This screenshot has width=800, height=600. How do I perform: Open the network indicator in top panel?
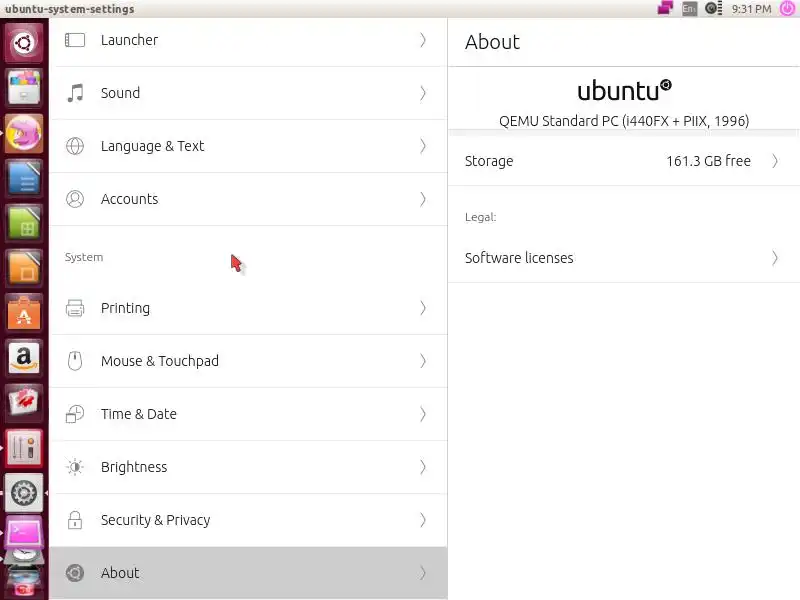tap(665, 8)
